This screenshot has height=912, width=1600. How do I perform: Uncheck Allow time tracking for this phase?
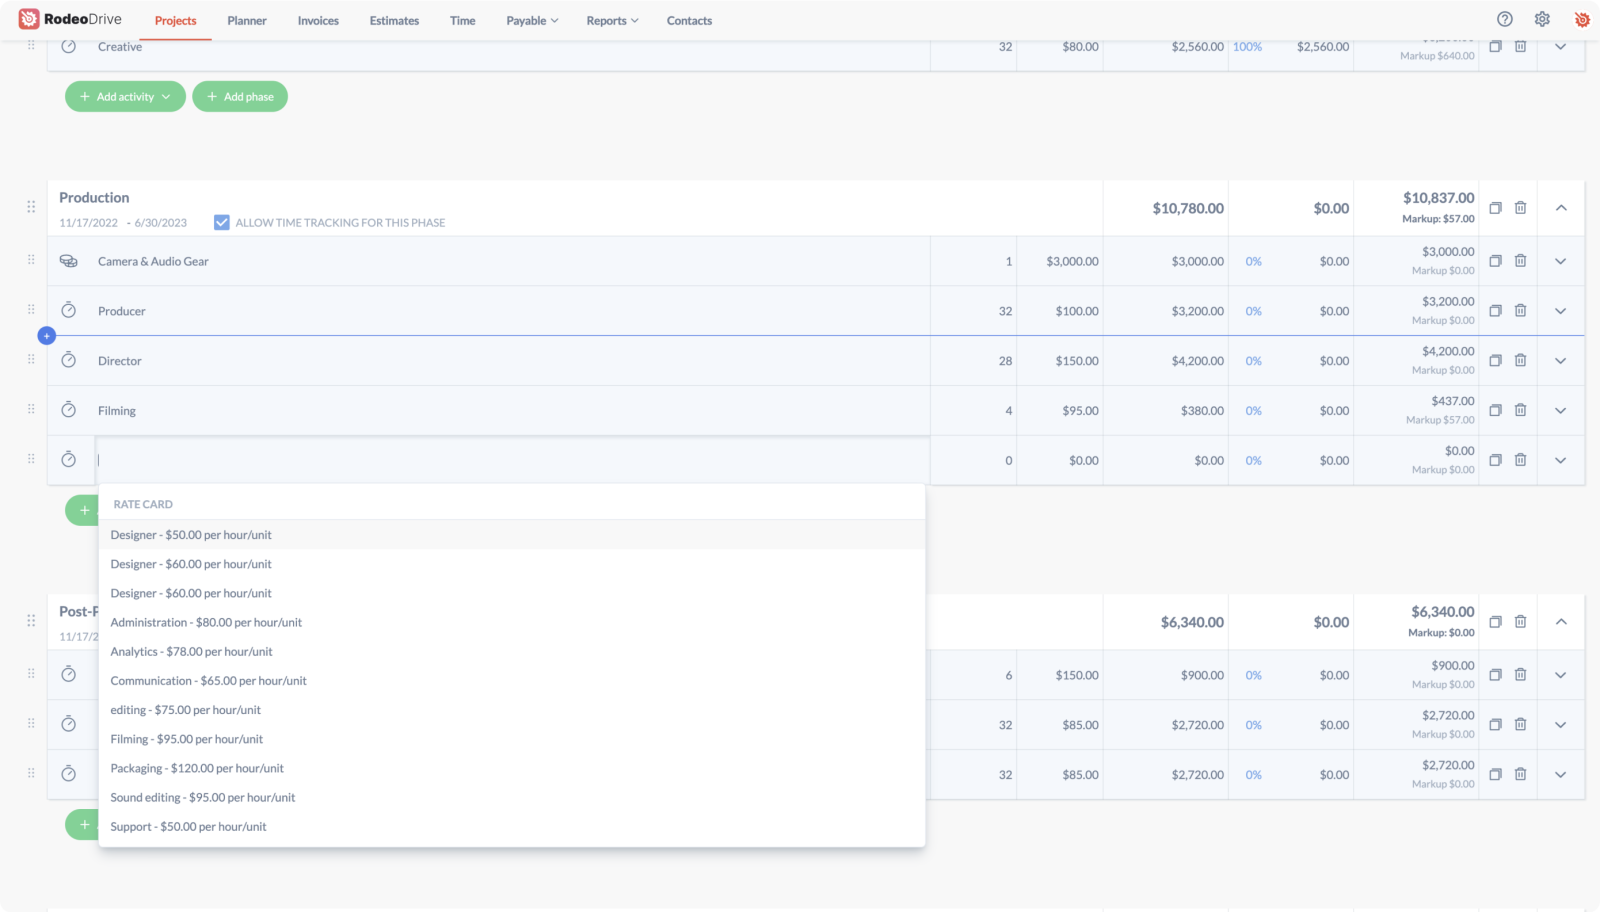coord(222,222)
